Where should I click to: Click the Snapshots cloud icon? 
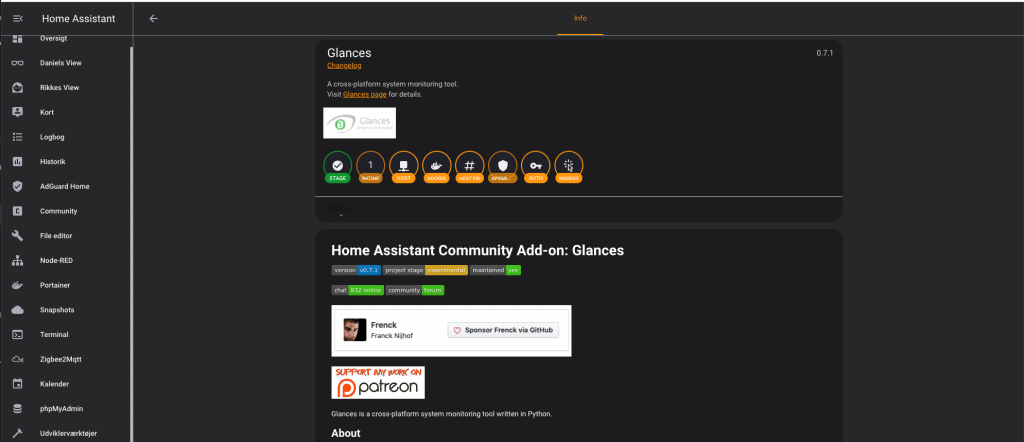tap(18, 309)
